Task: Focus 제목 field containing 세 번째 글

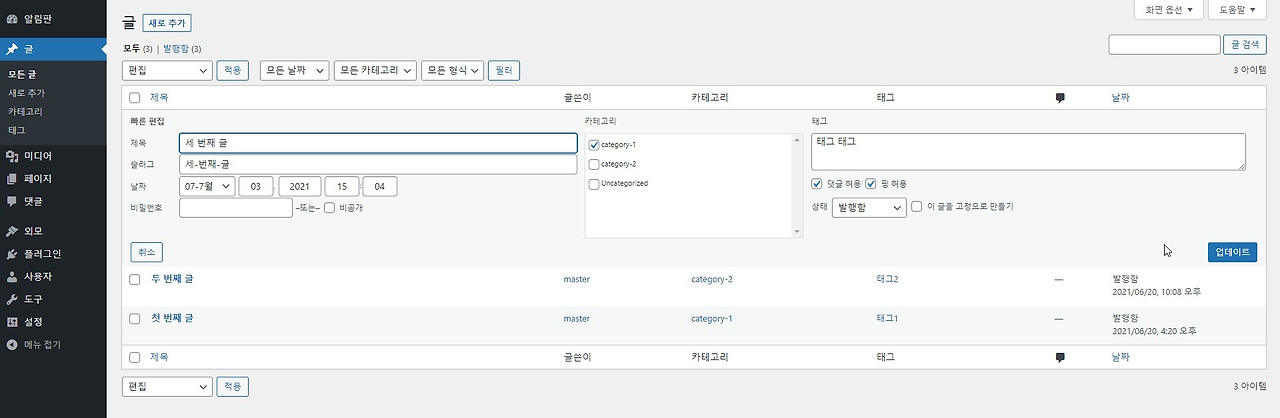Action: tap(378, 143)
